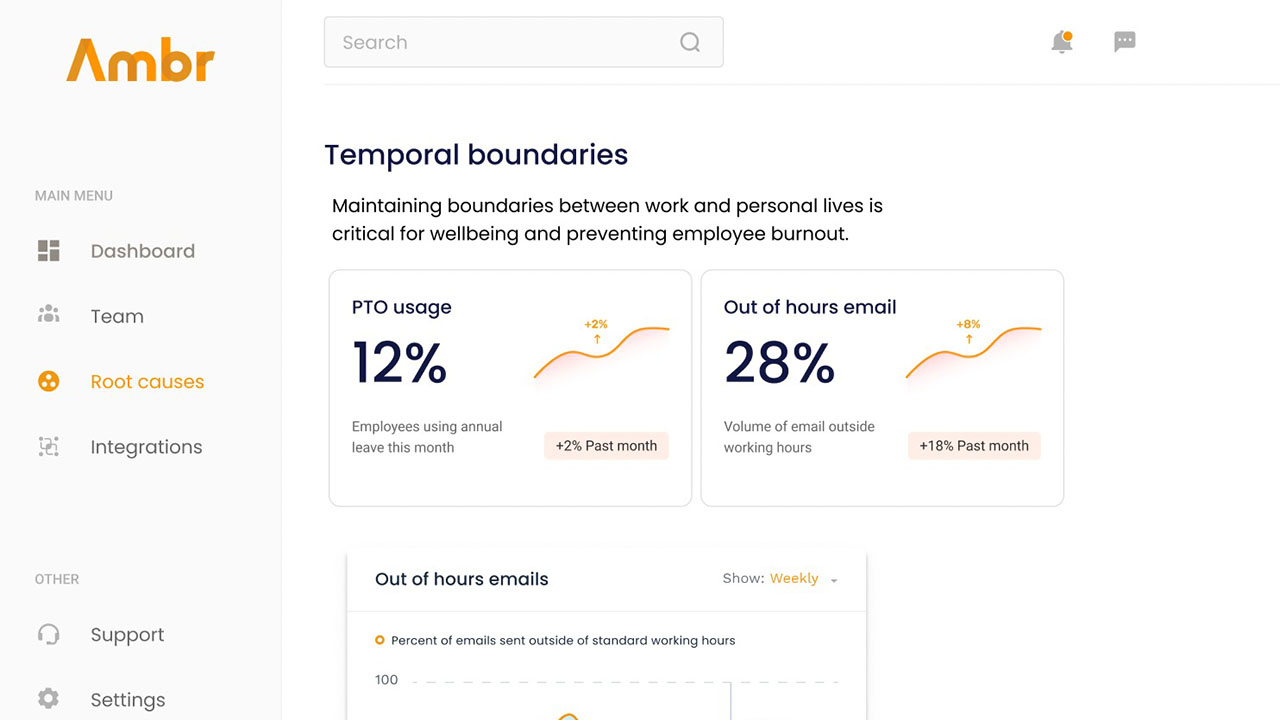This screenshot has height=720, width=1280.
Task: Click the Out of hours email trend chart
Action: tap(973, 352)
